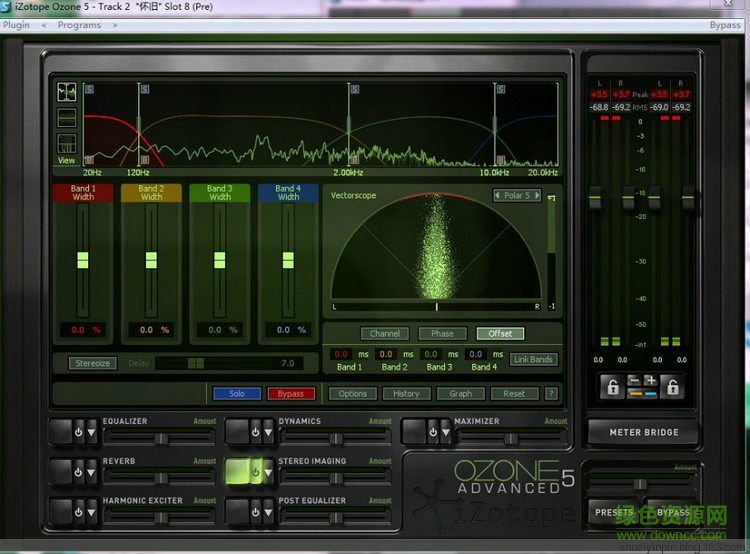Click the input gain lock icon
This screenshot has width=750, height=554.
tap(613, 388)
